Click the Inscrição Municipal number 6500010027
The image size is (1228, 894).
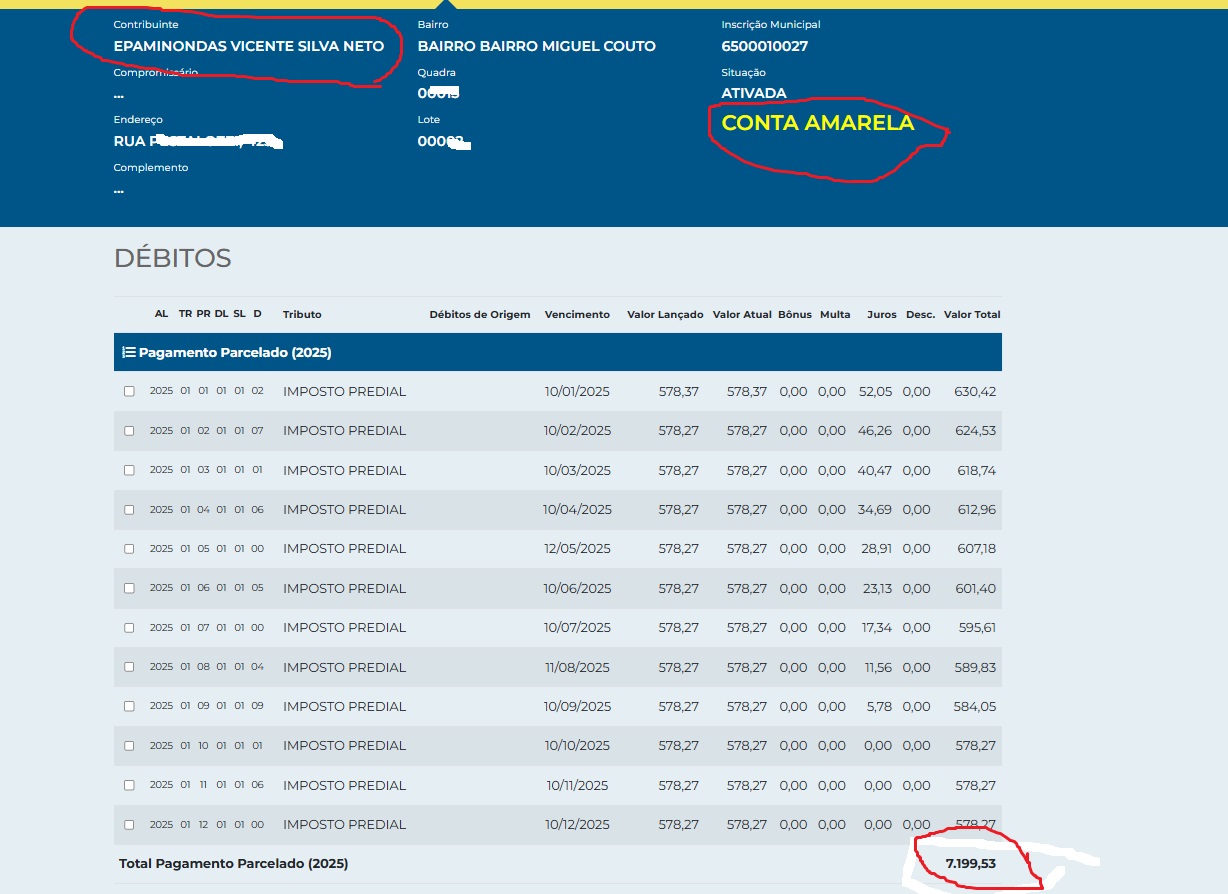click(x=764, y=46)
